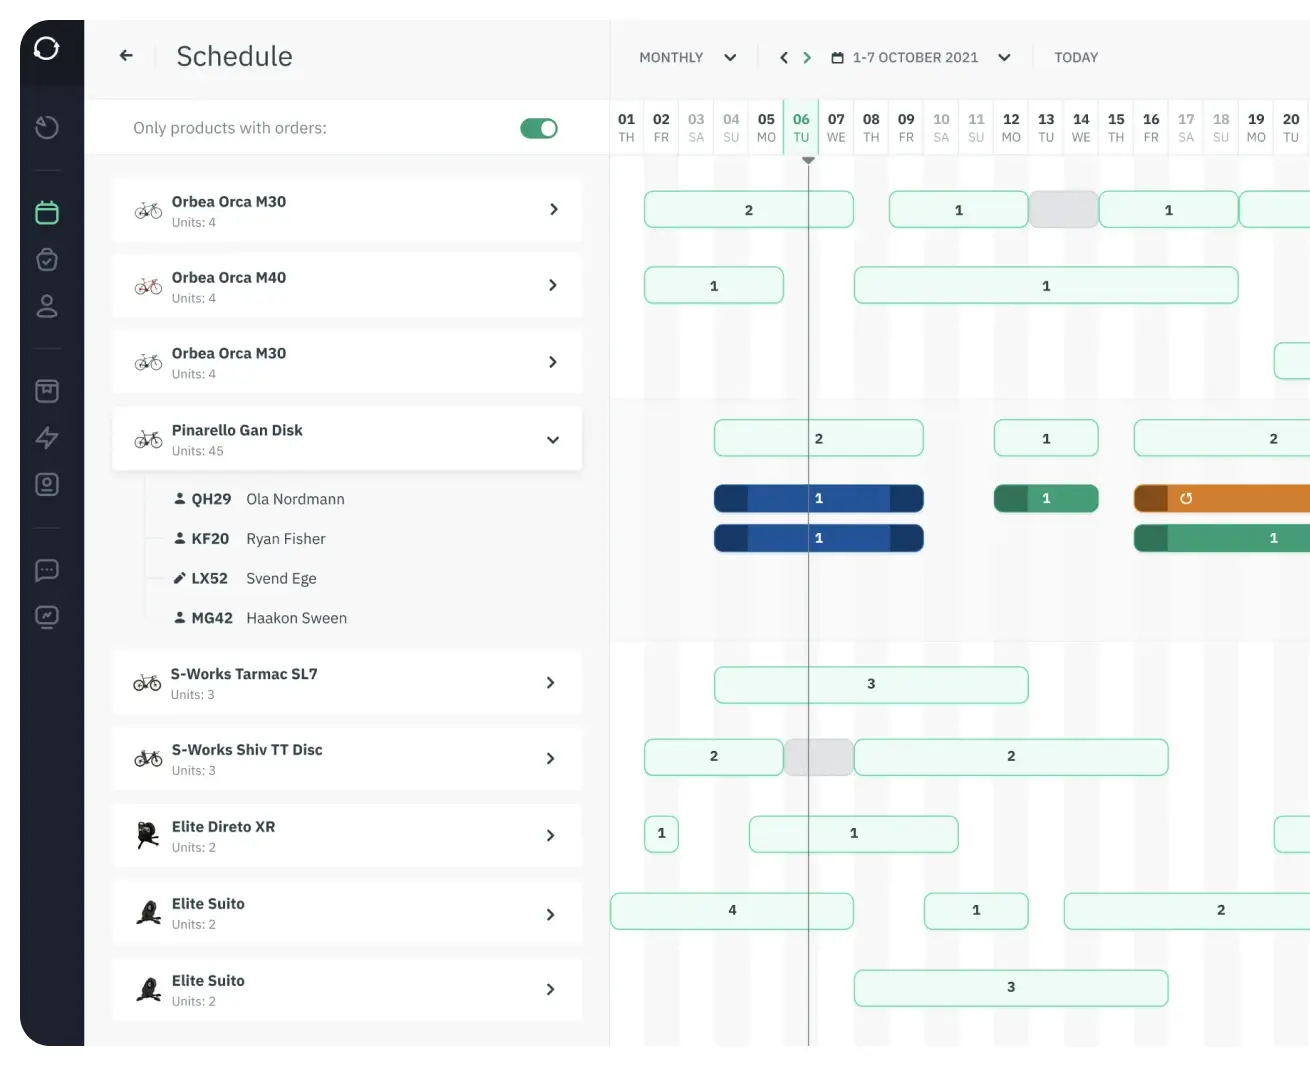1310x1066 pixels.
Task: Open the chat messages sidebar icon
Action: [47, 570]
